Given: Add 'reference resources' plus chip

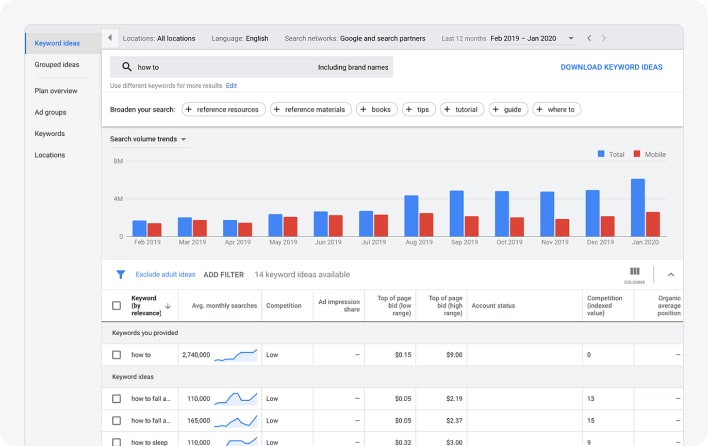Looking at the screenshot, I should point(224,109).
